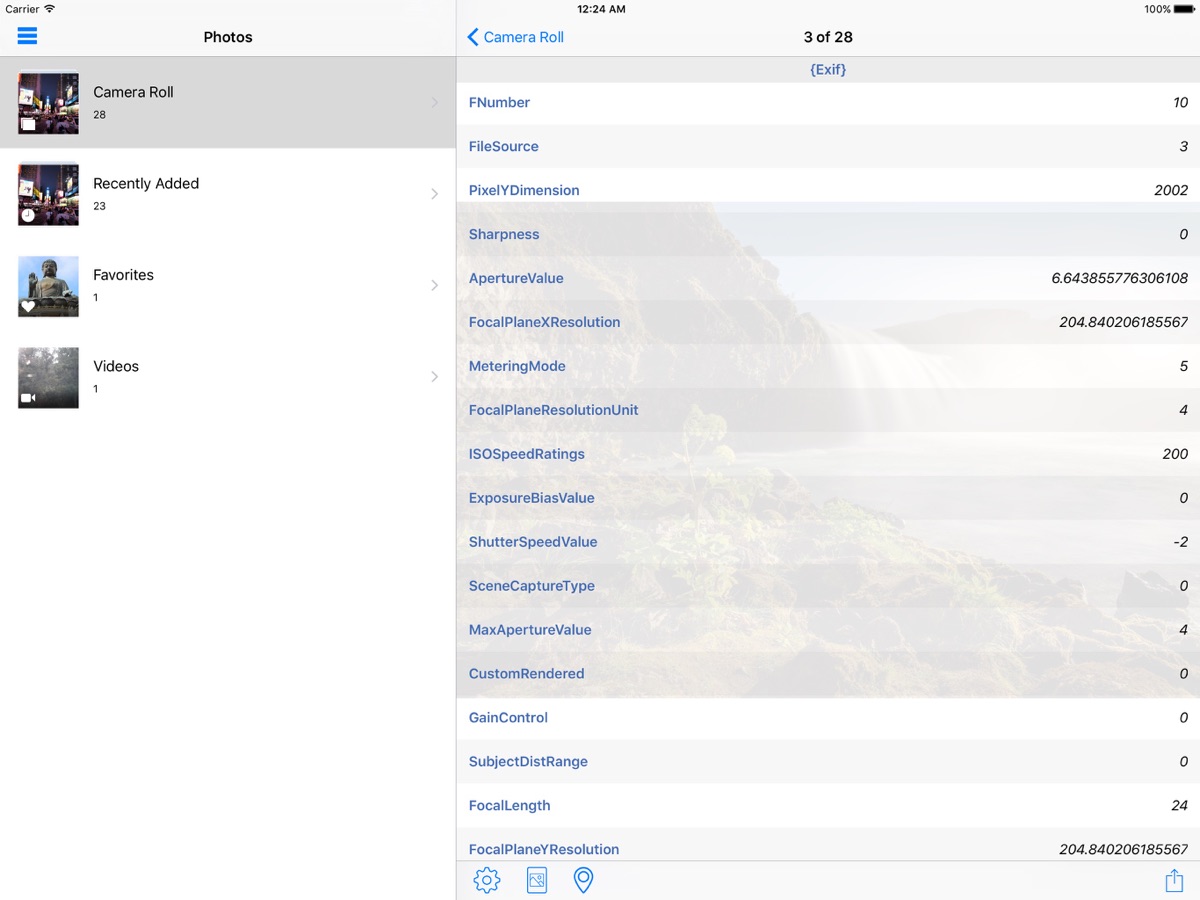The width and height of the screenshot is (1200, 900).
Task: Go back to Camera Roll
Action: (x=516, y=37)
